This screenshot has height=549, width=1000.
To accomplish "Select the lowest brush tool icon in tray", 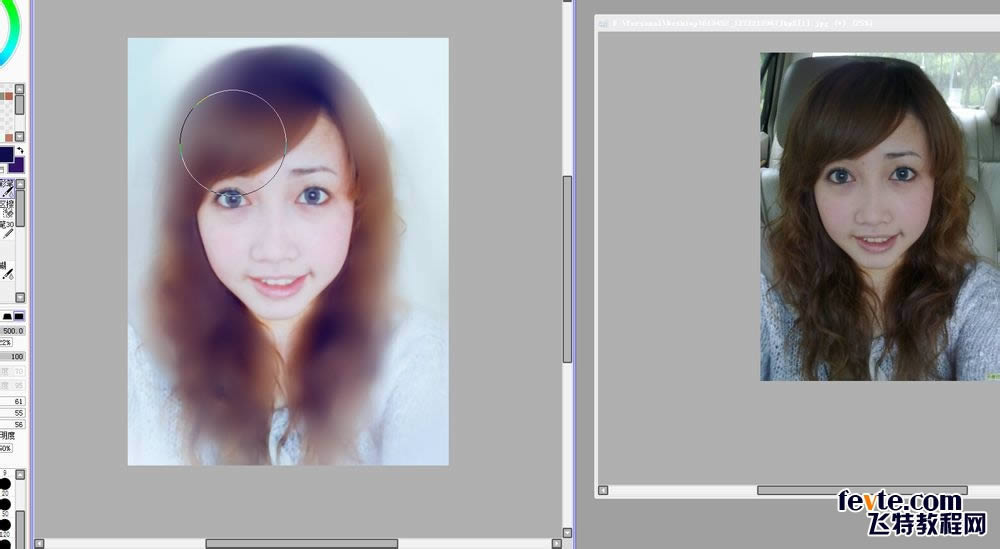I will pyautogui.click(x=8, y=271).
